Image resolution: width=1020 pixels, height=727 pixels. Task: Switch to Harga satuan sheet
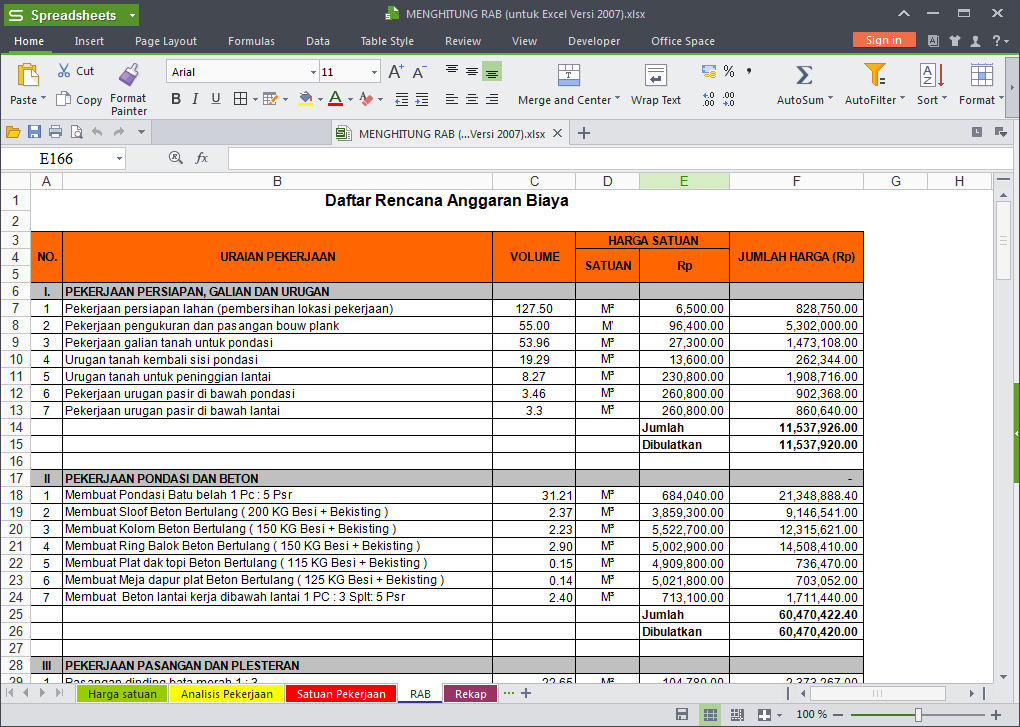coord(122,694)
